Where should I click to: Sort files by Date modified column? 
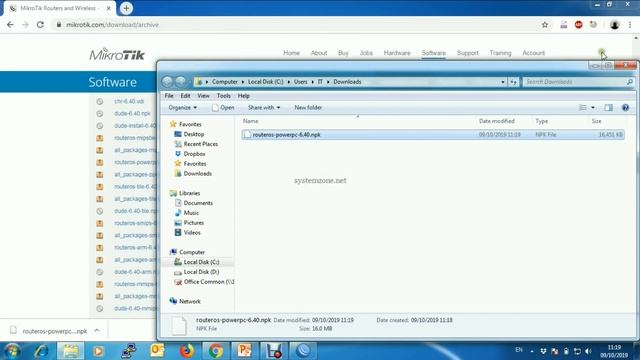click(x=496, y=121)
